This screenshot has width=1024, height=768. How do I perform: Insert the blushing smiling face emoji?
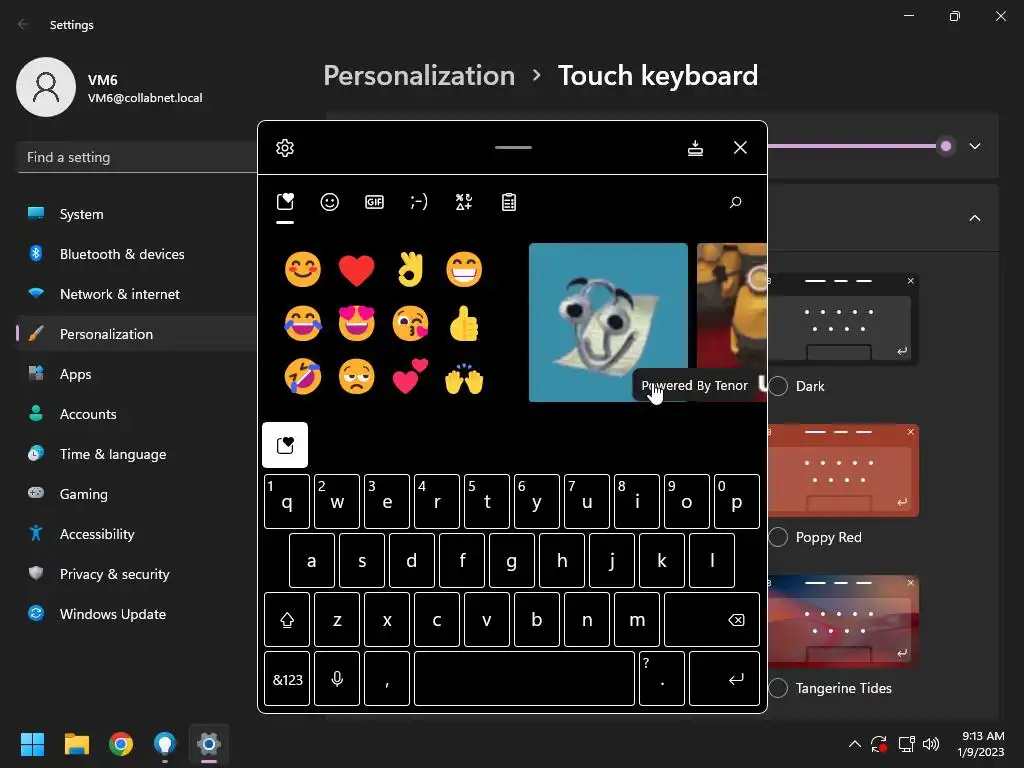[303, 270]
